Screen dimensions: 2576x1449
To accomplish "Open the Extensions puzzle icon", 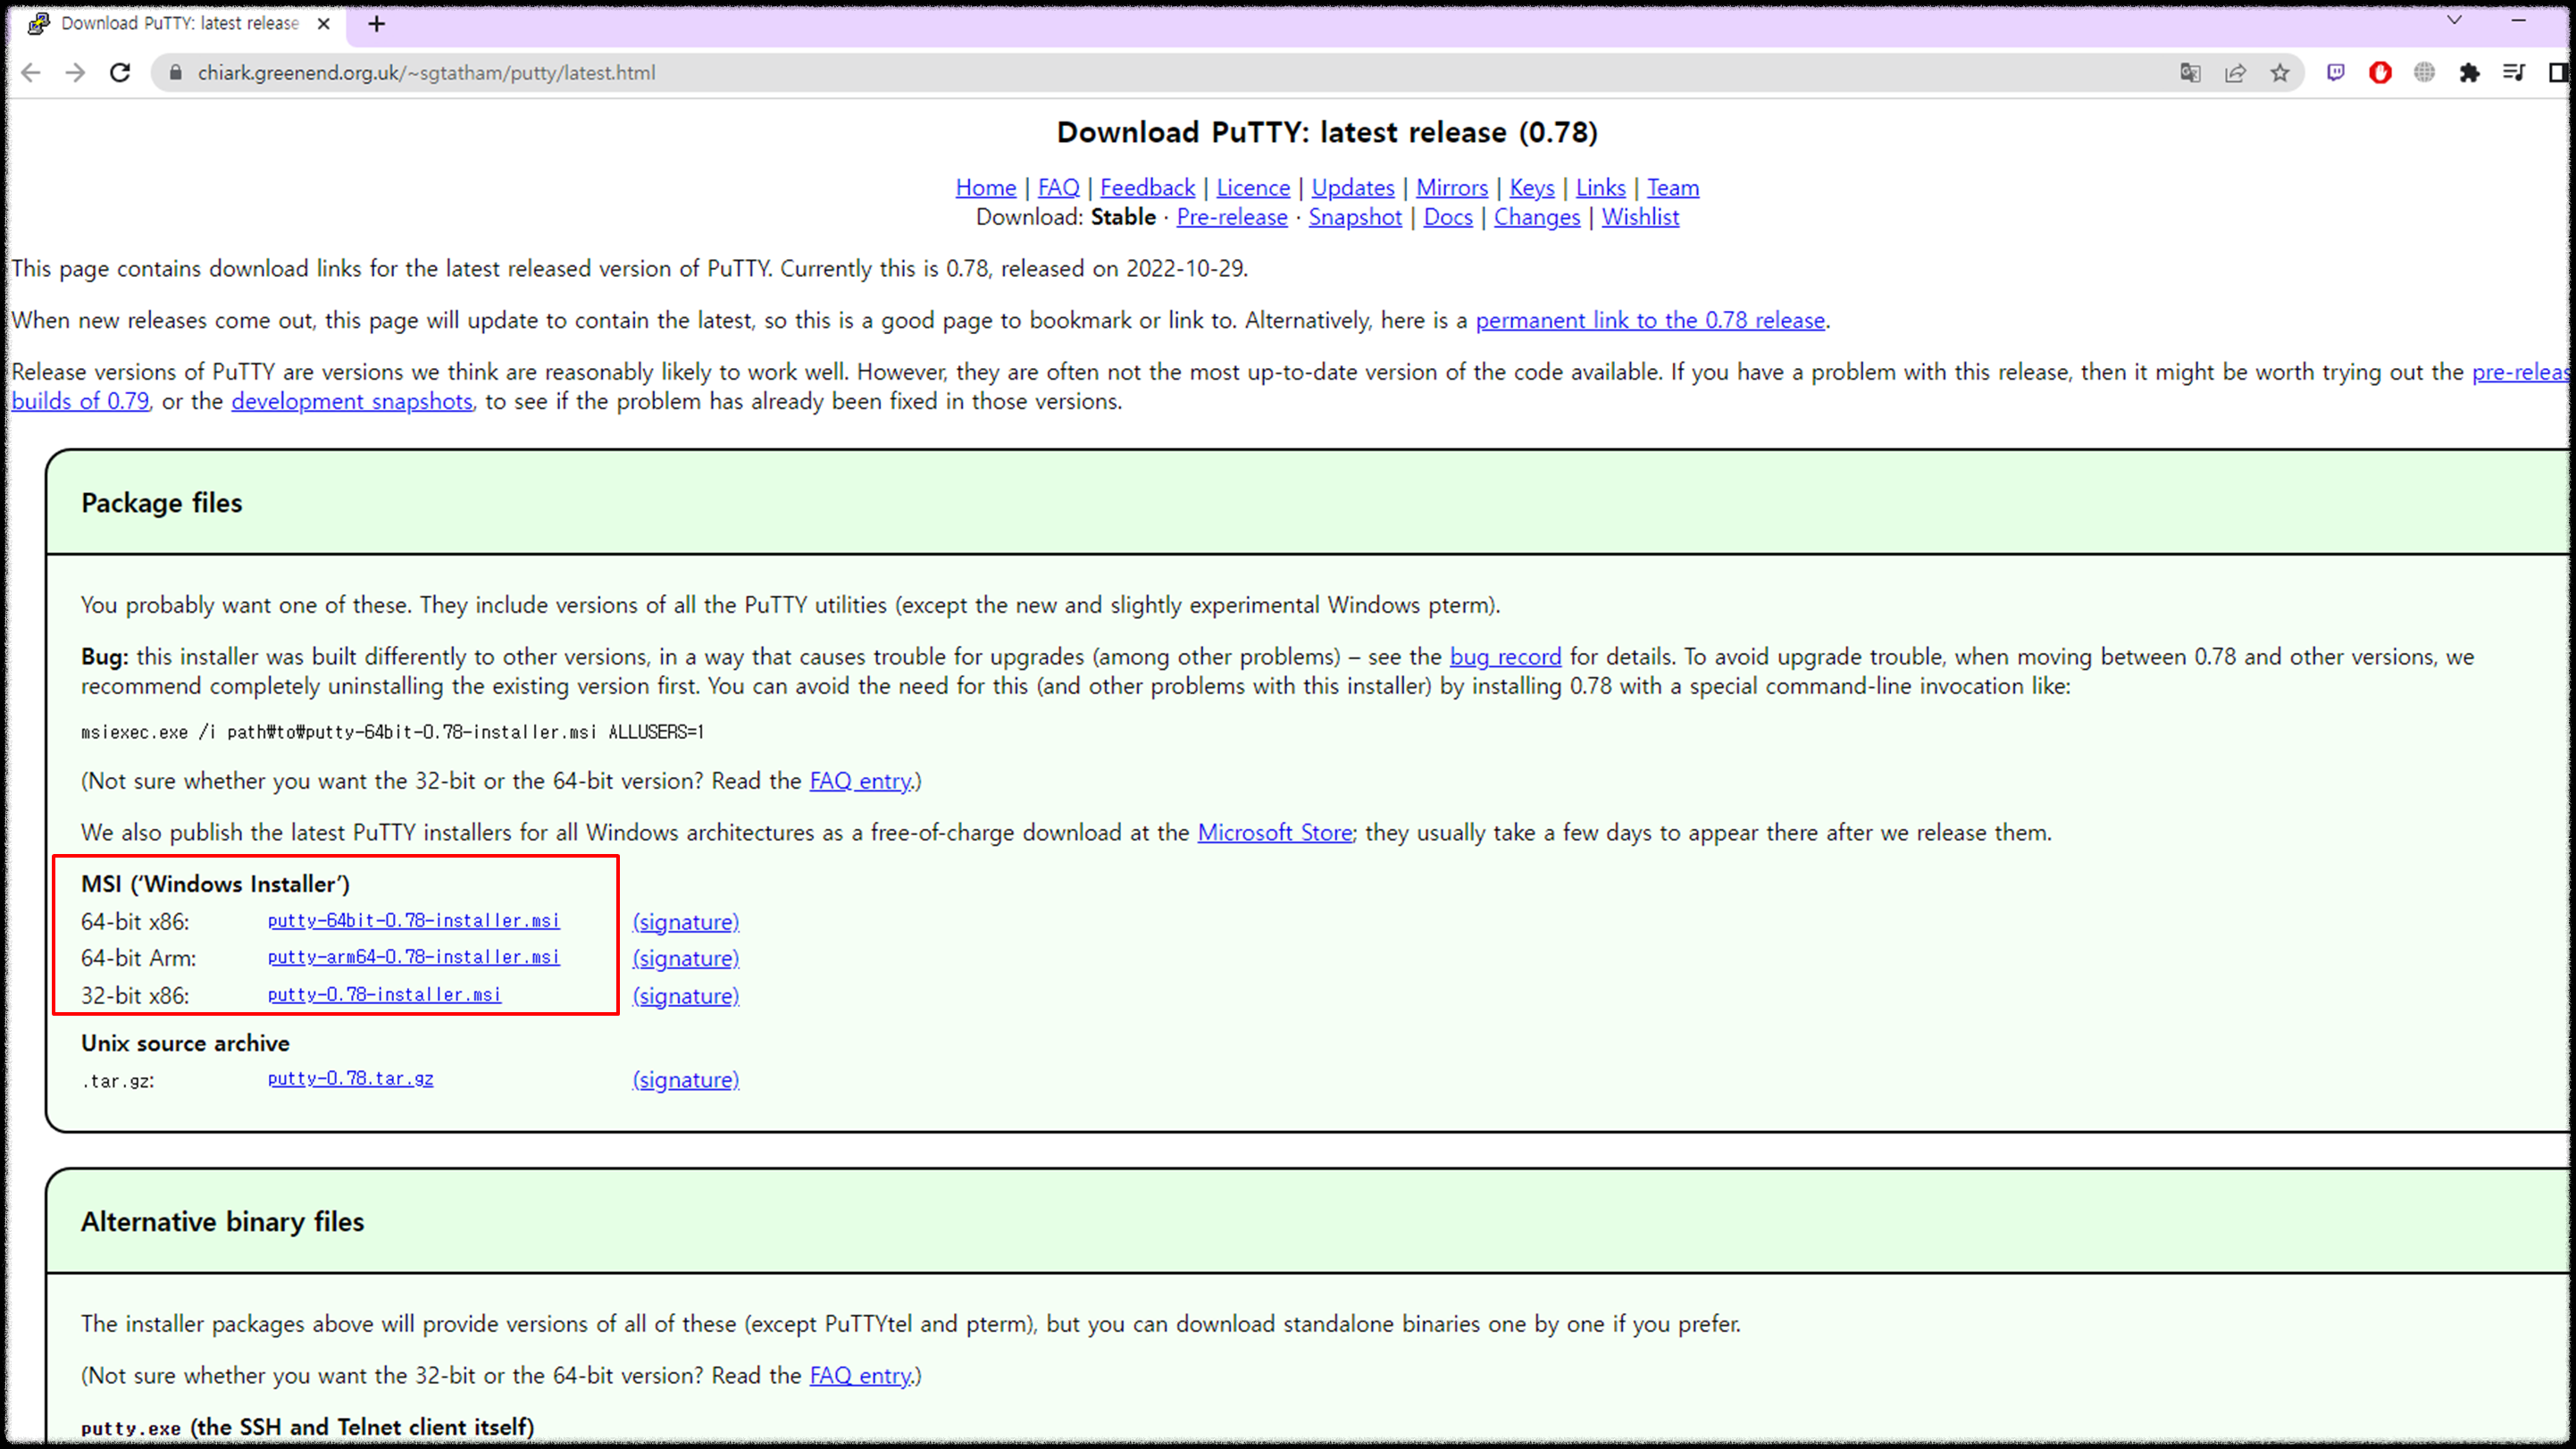I will pos(2469,73).
